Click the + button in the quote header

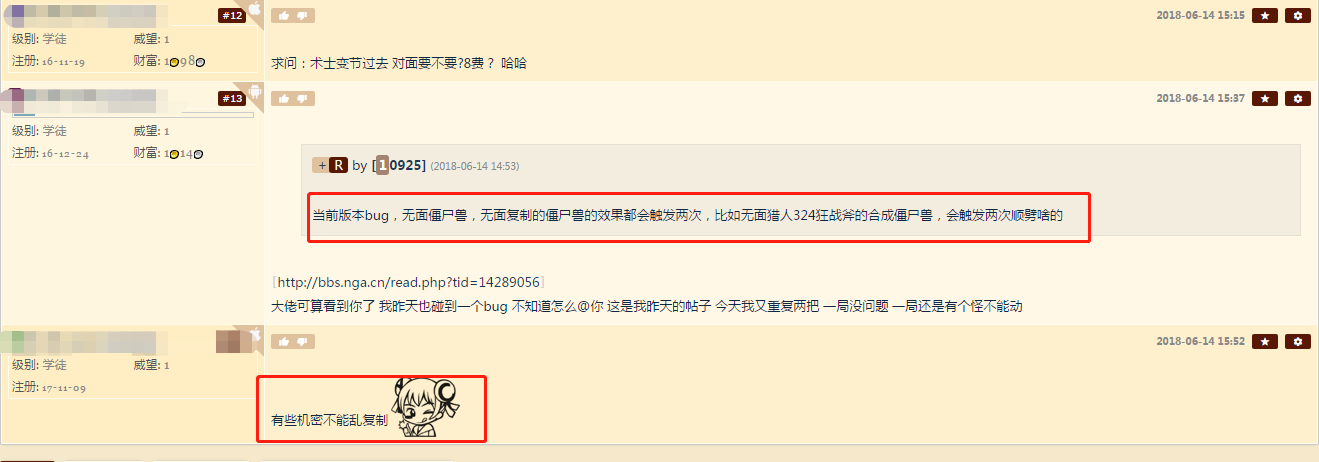[x=320, y=165]
